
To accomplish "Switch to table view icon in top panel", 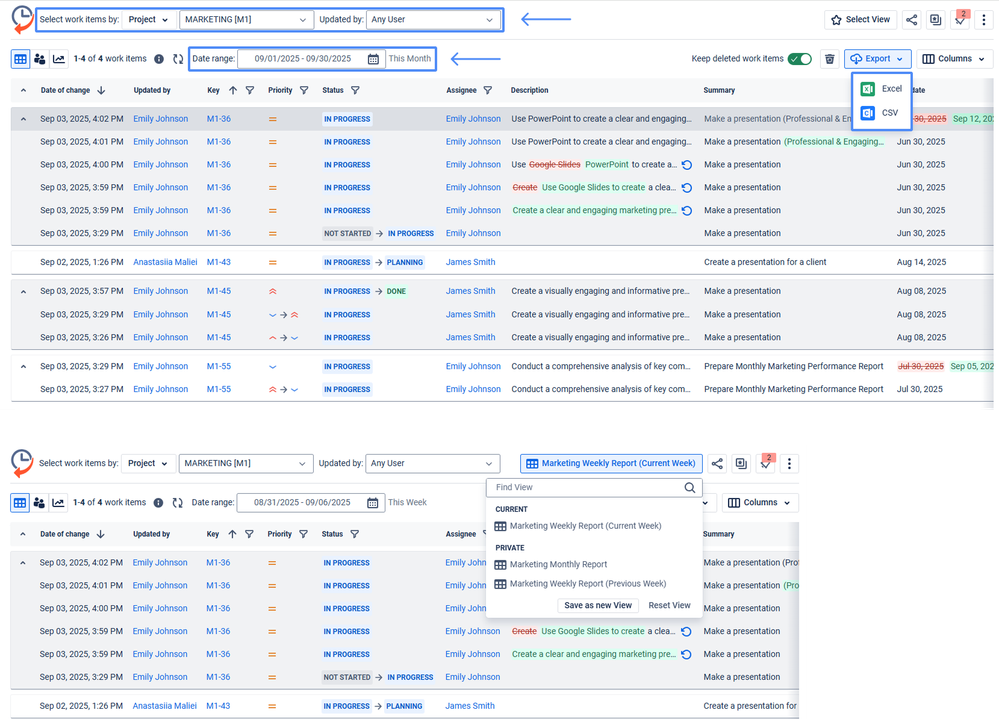I will click(20, 59).
